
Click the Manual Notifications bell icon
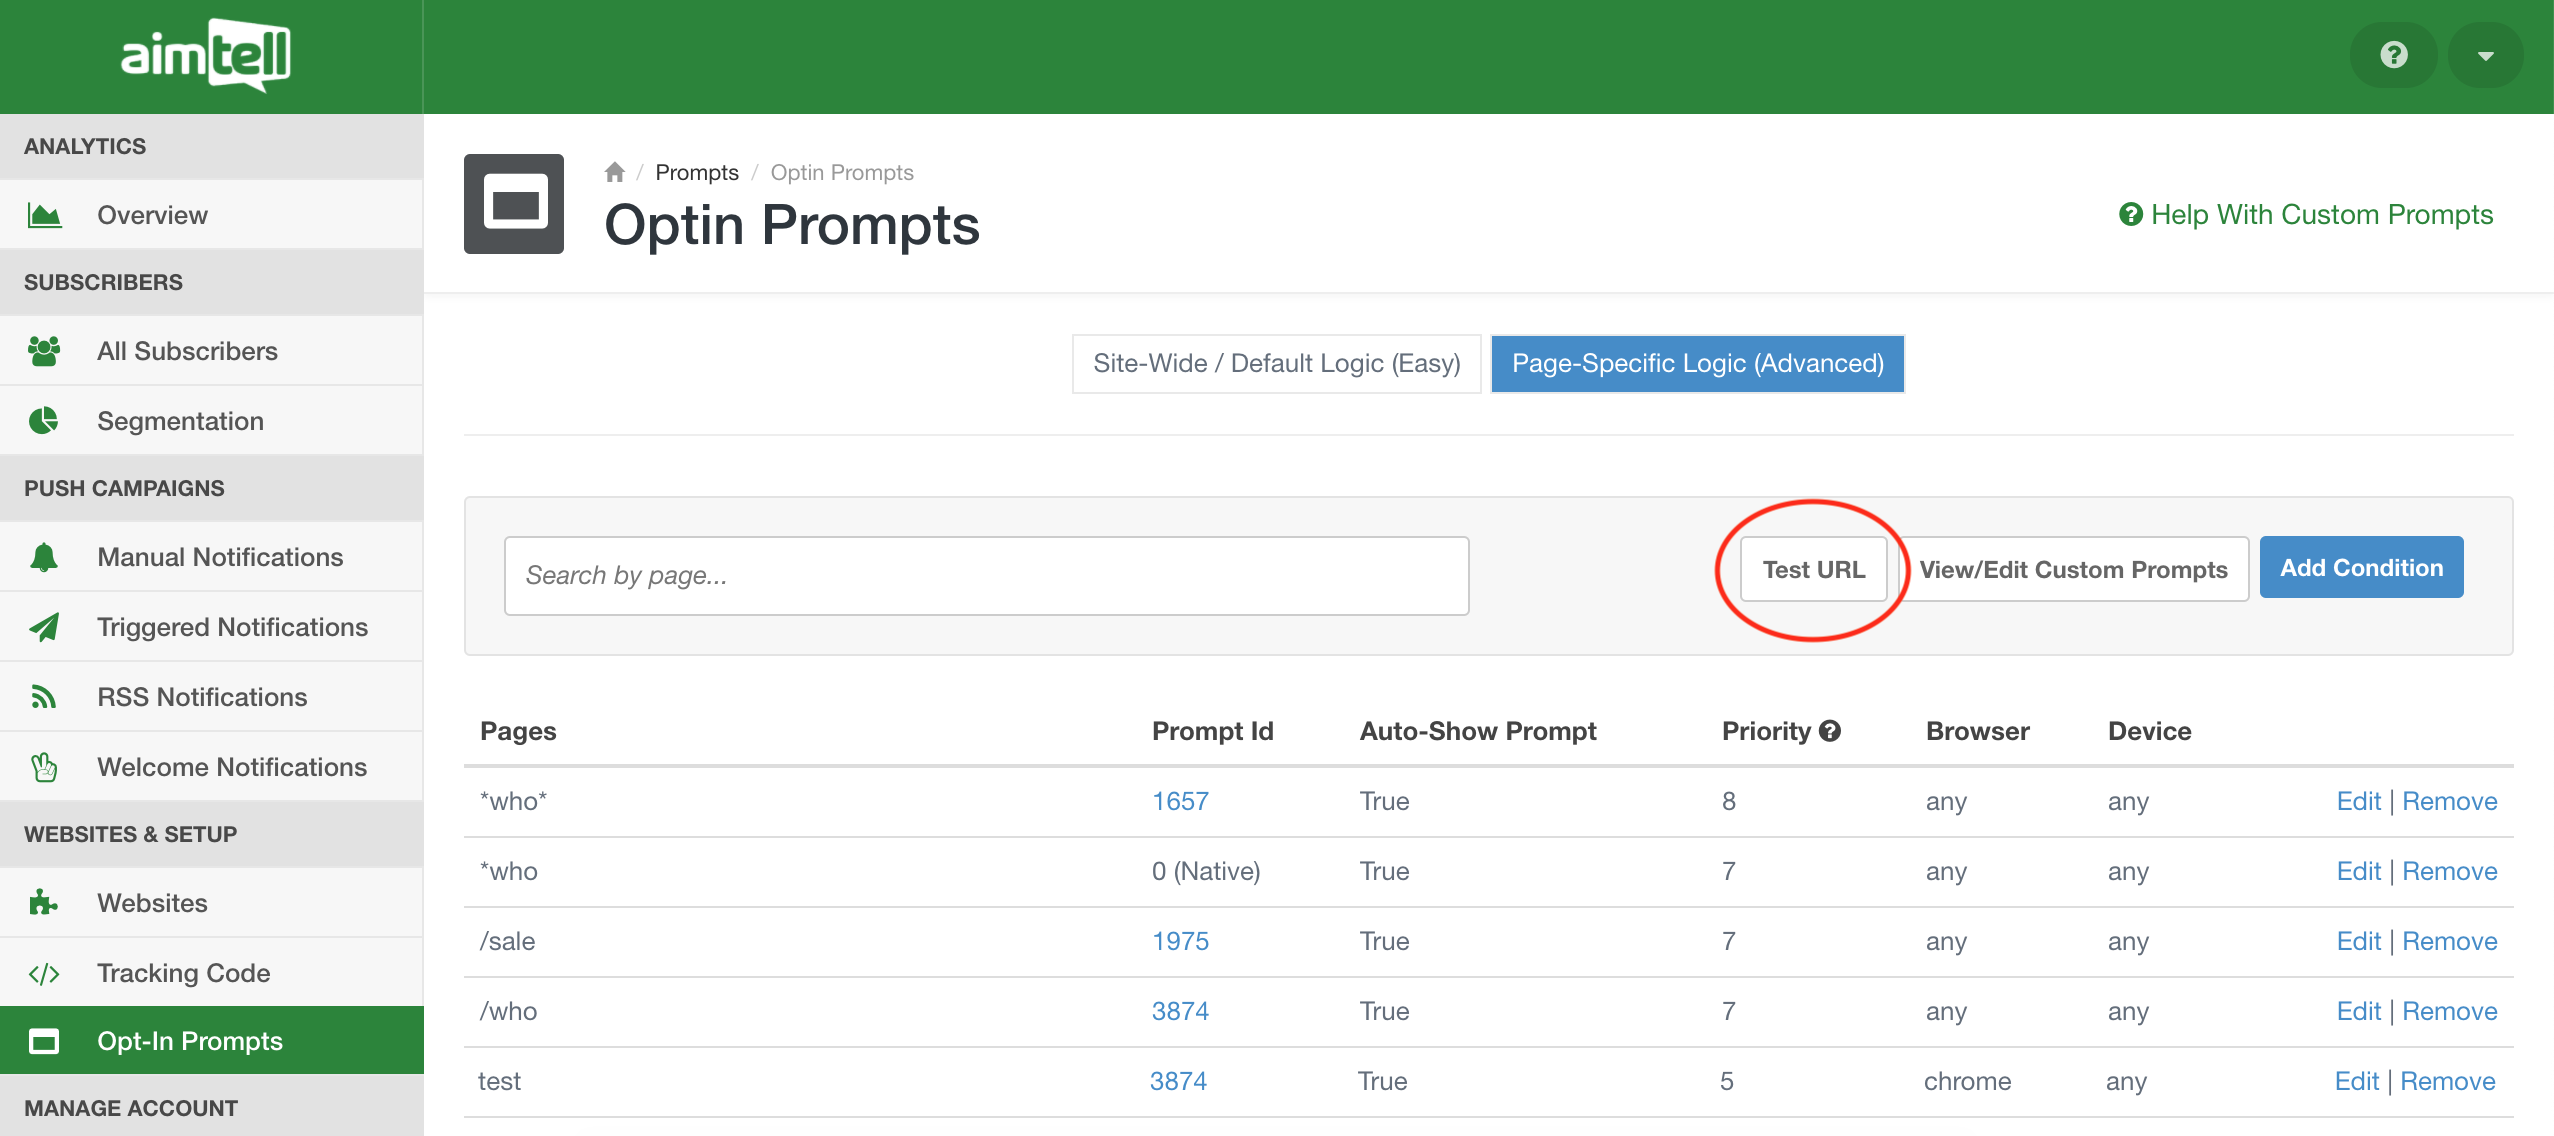click(44, 557)
